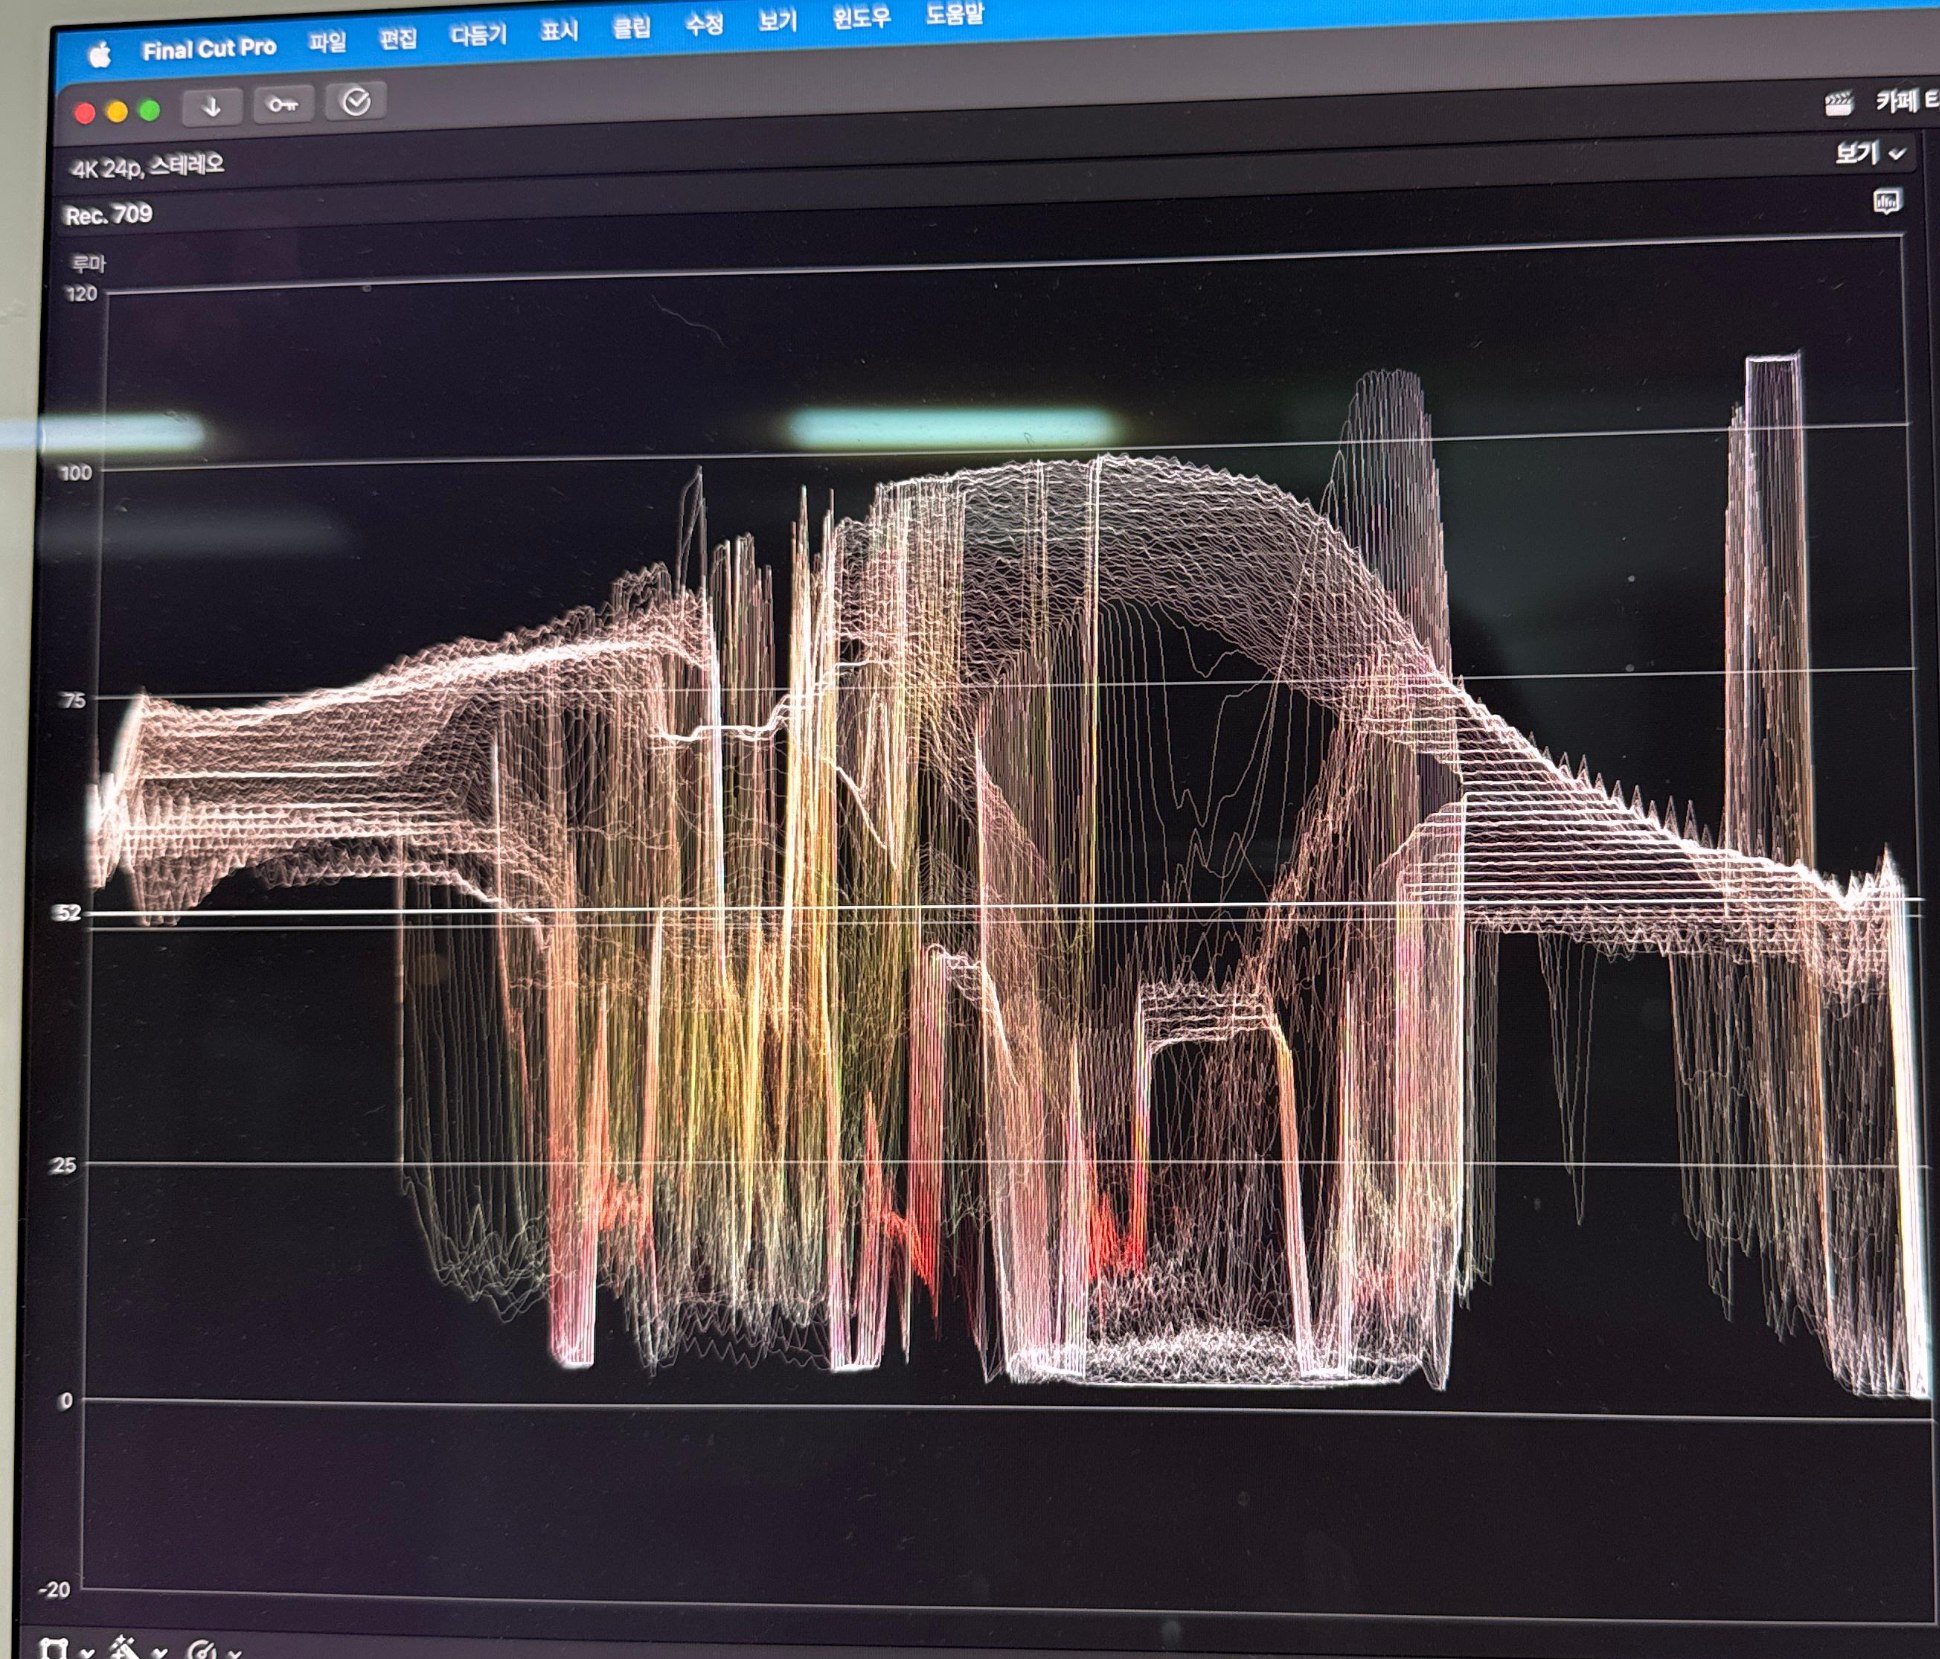Viewport: 1940px width, 1659px height.
Task: Click the Final Cut Pro app menu
Action: (208, 48)
